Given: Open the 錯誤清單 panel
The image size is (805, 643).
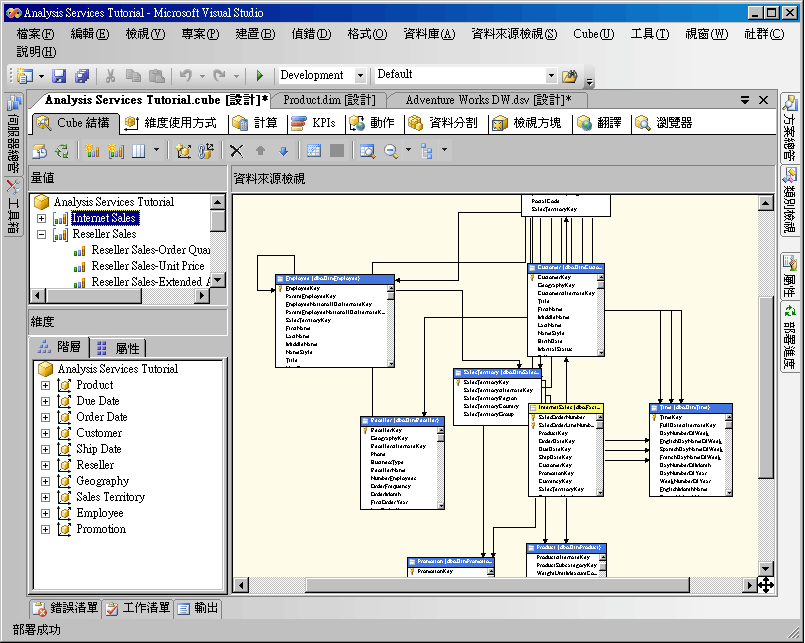Looking at the screenshot, I should [x=65, y=608].
